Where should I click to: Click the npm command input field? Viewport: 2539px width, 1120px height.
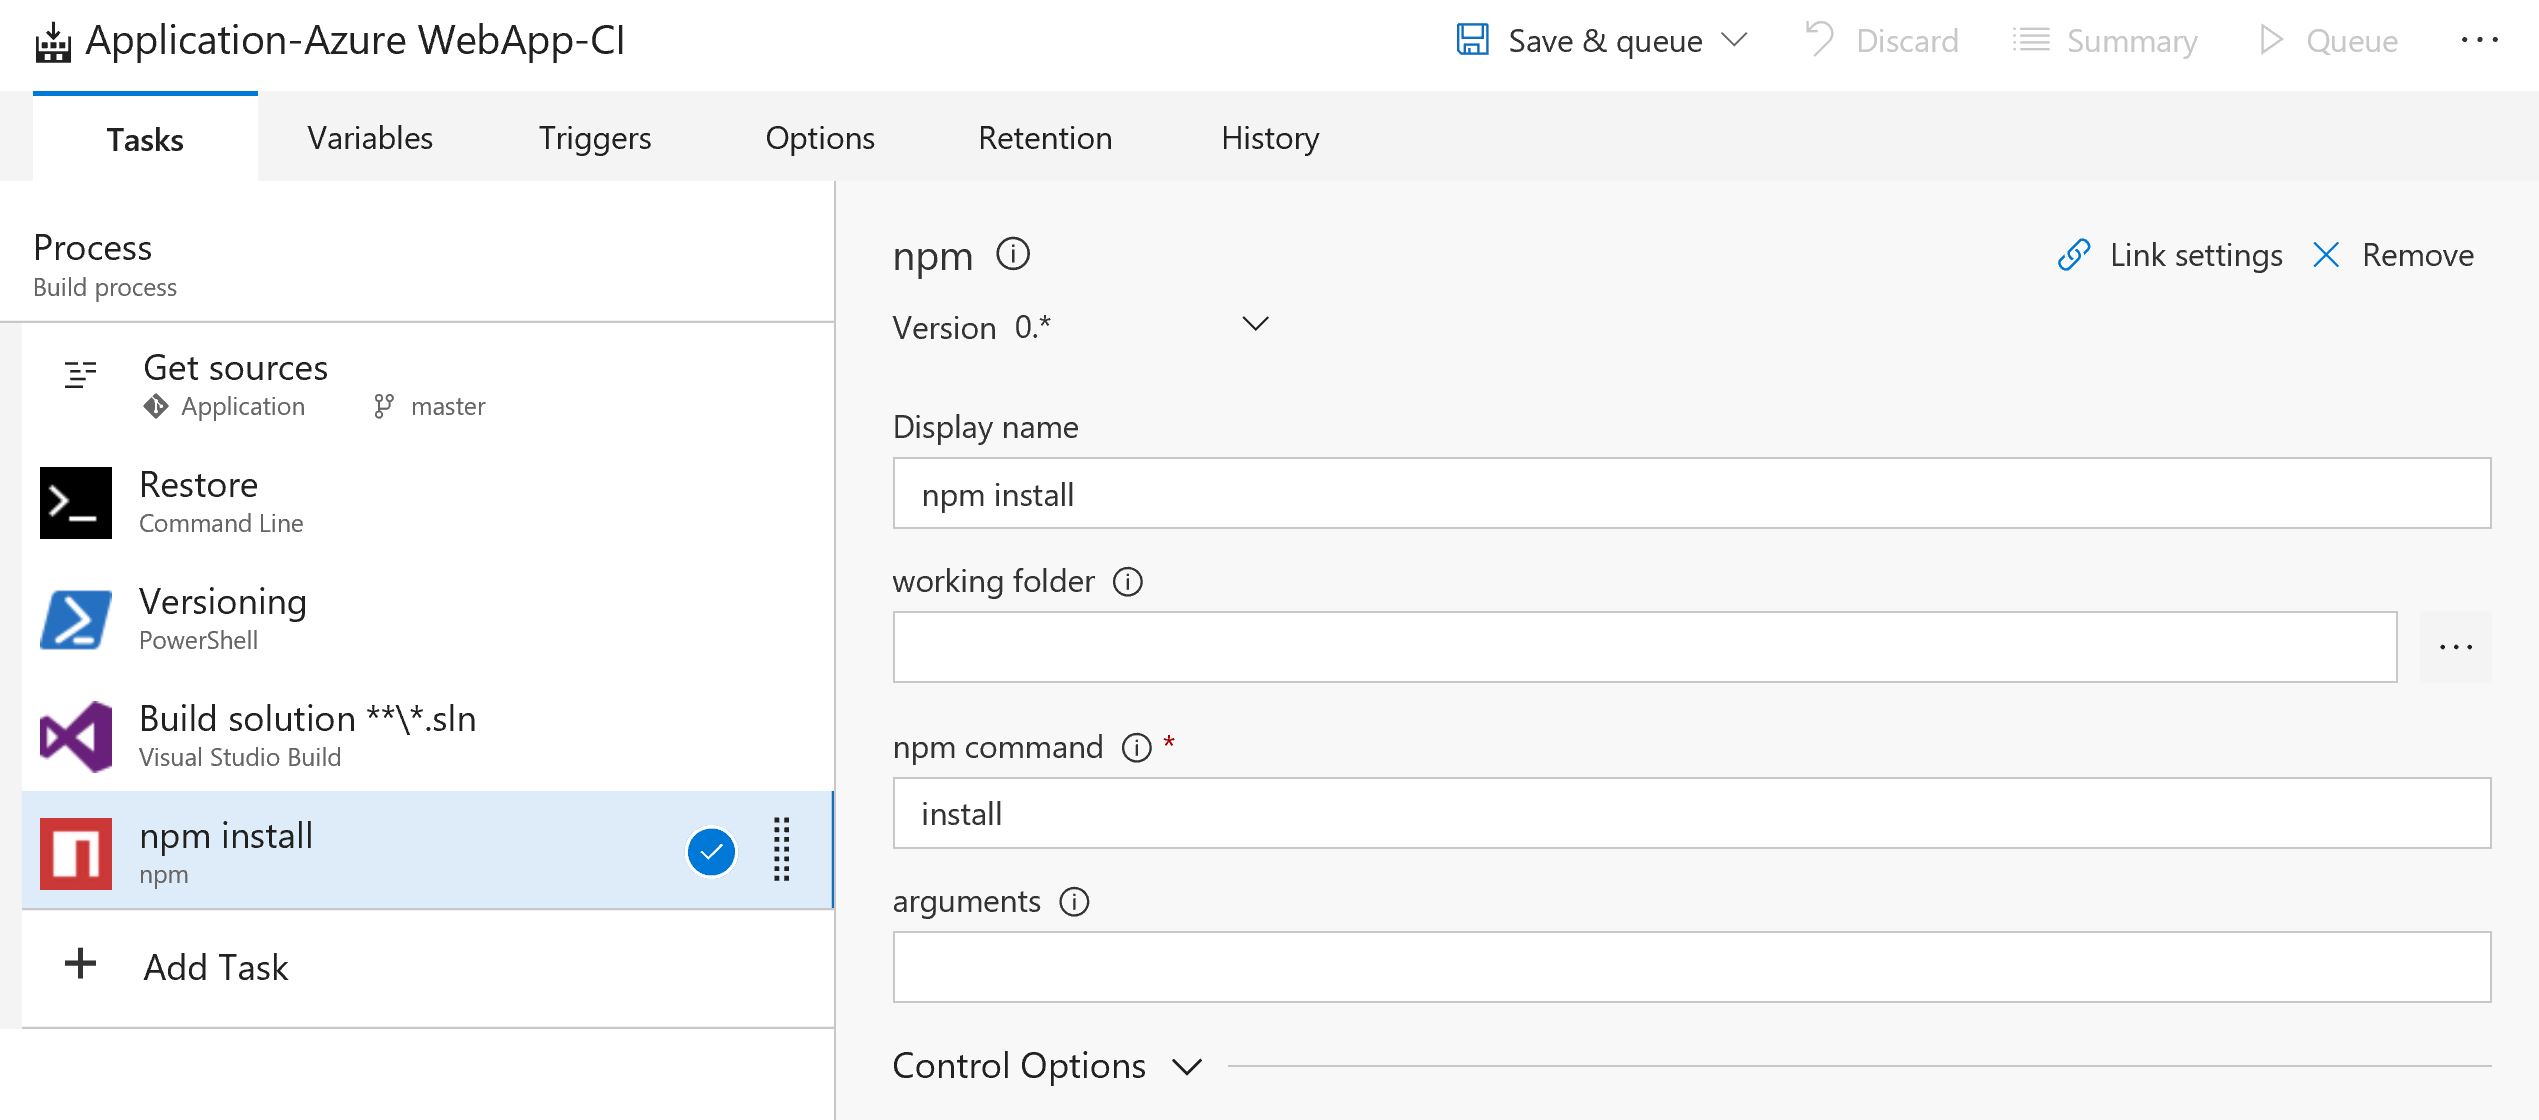(1692, 813)
